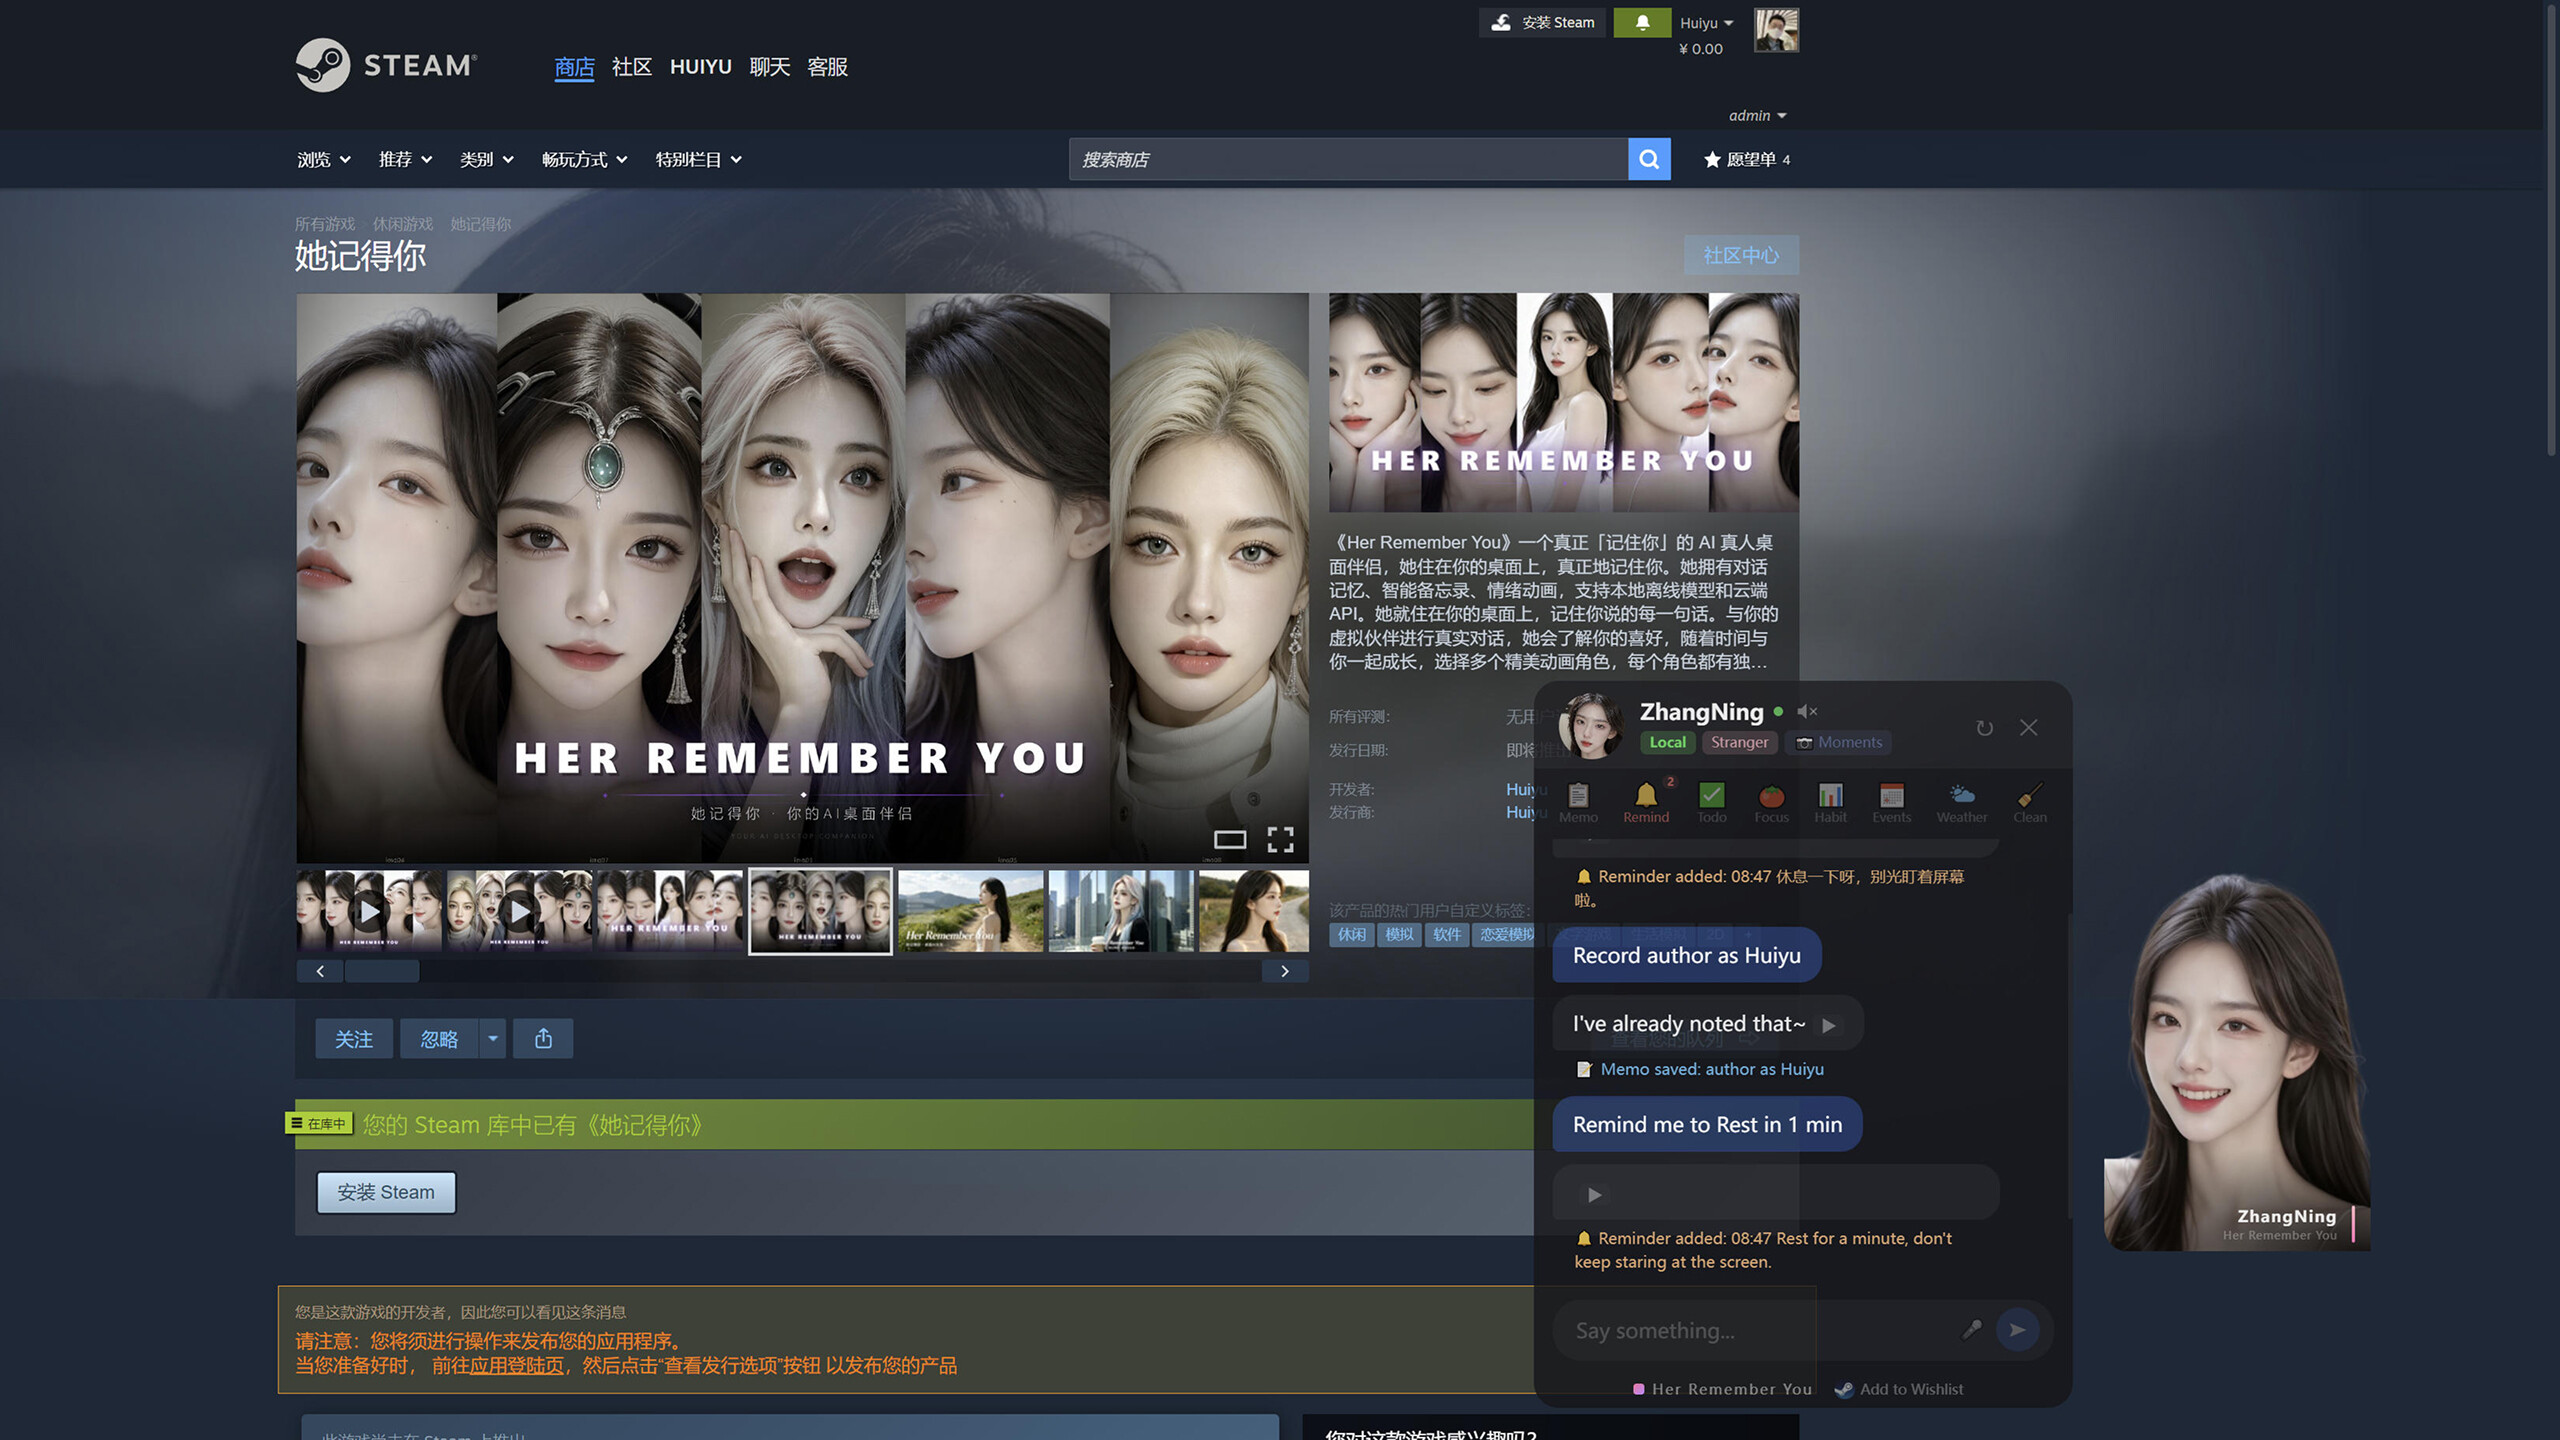Viewport: 2560px width, 1440px height.
Task: Toggle the mute speaker icon beside ZhangNing
Action: (1806, 712)
